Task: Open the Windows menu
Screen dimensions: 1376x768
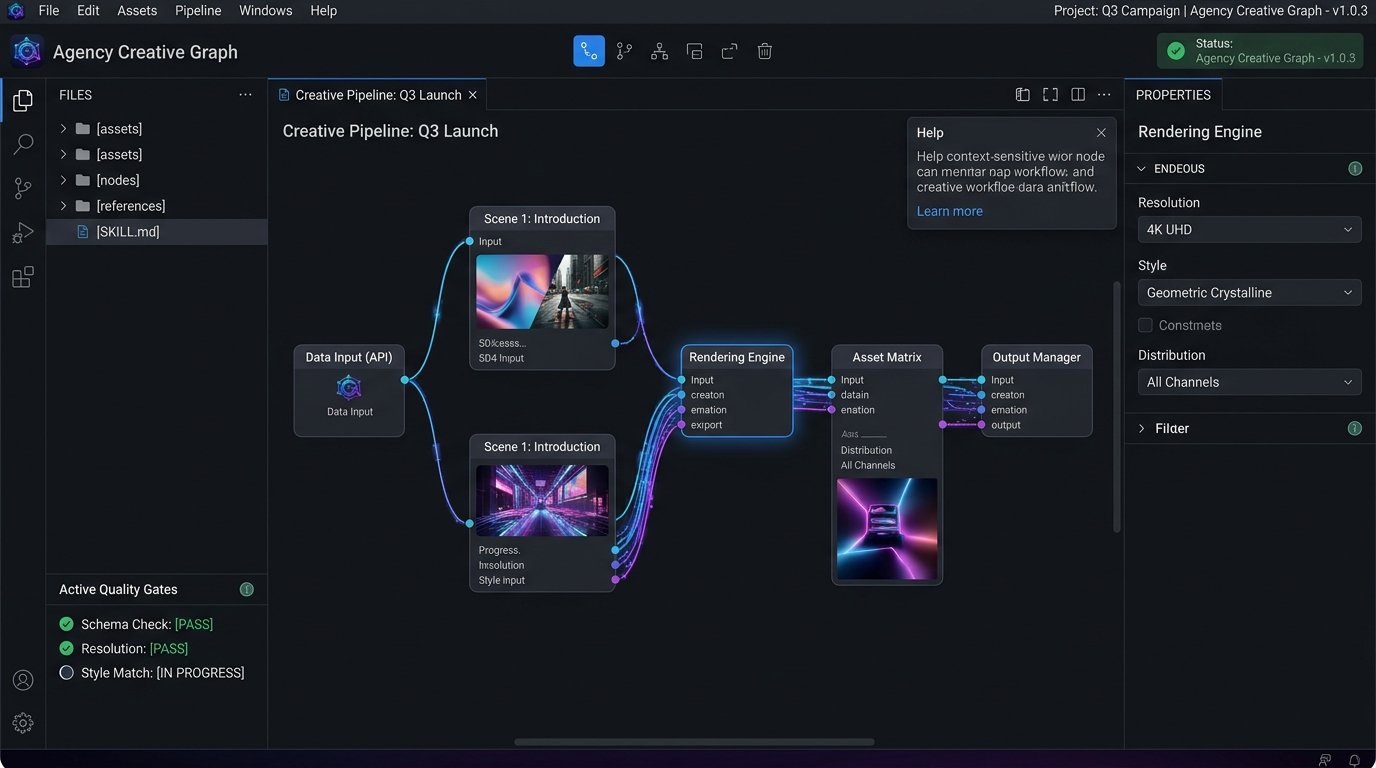Action: click(x=266, y=11)
